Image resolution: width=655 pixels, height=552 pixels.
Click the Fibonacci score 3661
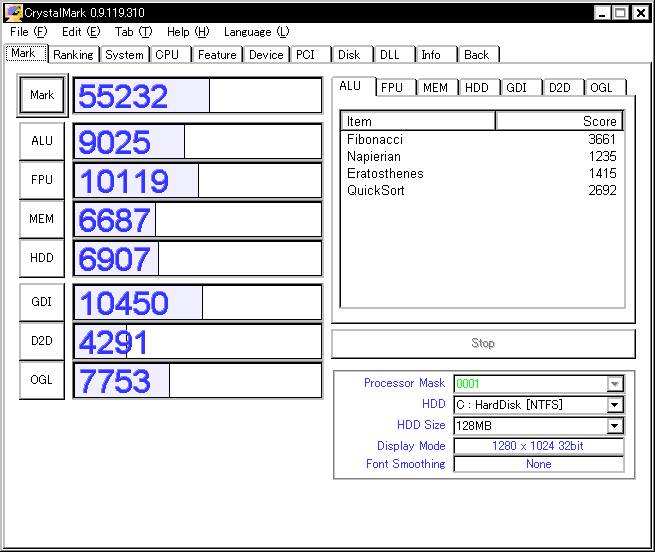click(x=602, y=139)
